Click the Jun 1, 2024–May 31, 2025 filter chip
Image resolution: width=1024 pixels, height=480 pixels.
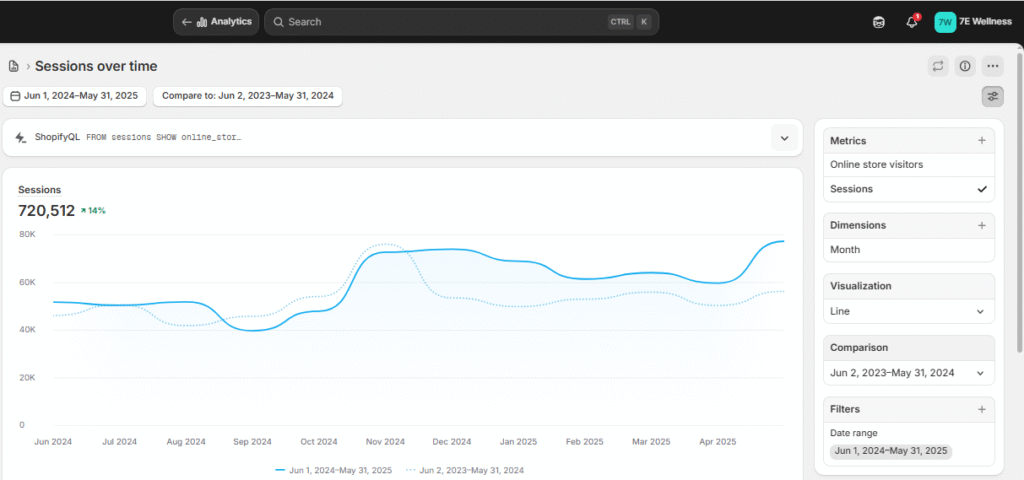pos(891,451)
